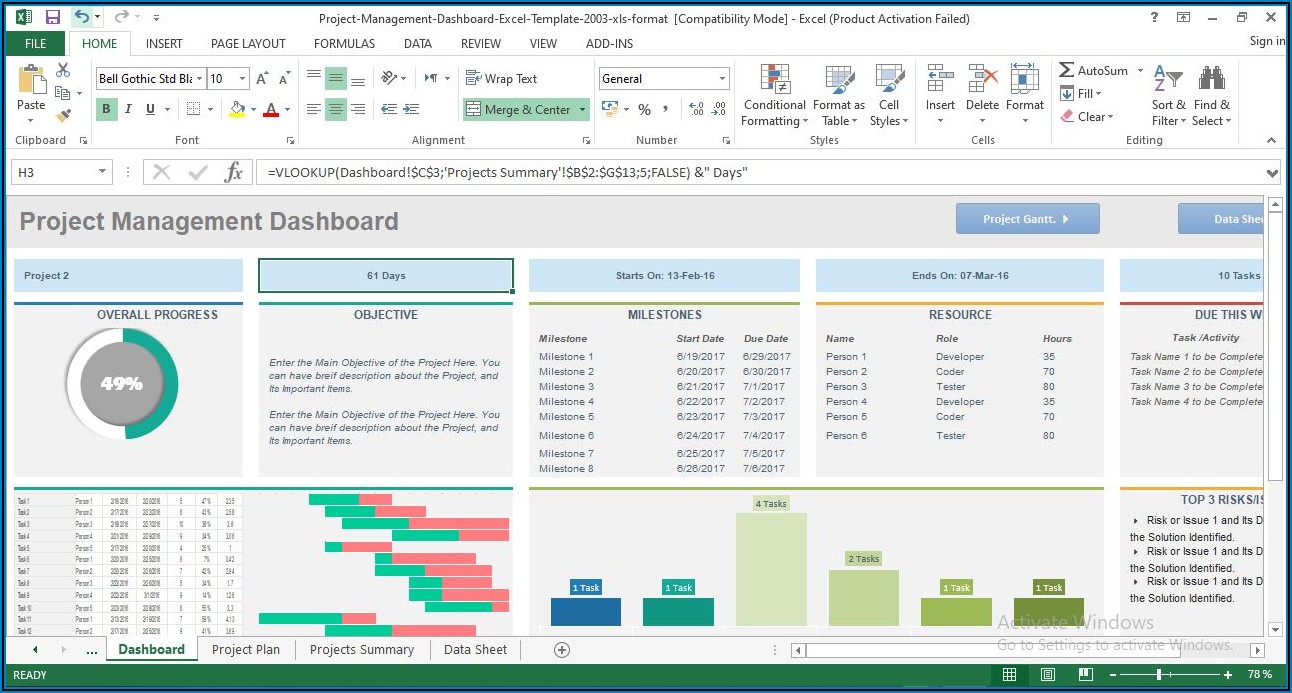Open the font name dropdown

(x=200, y=79)
